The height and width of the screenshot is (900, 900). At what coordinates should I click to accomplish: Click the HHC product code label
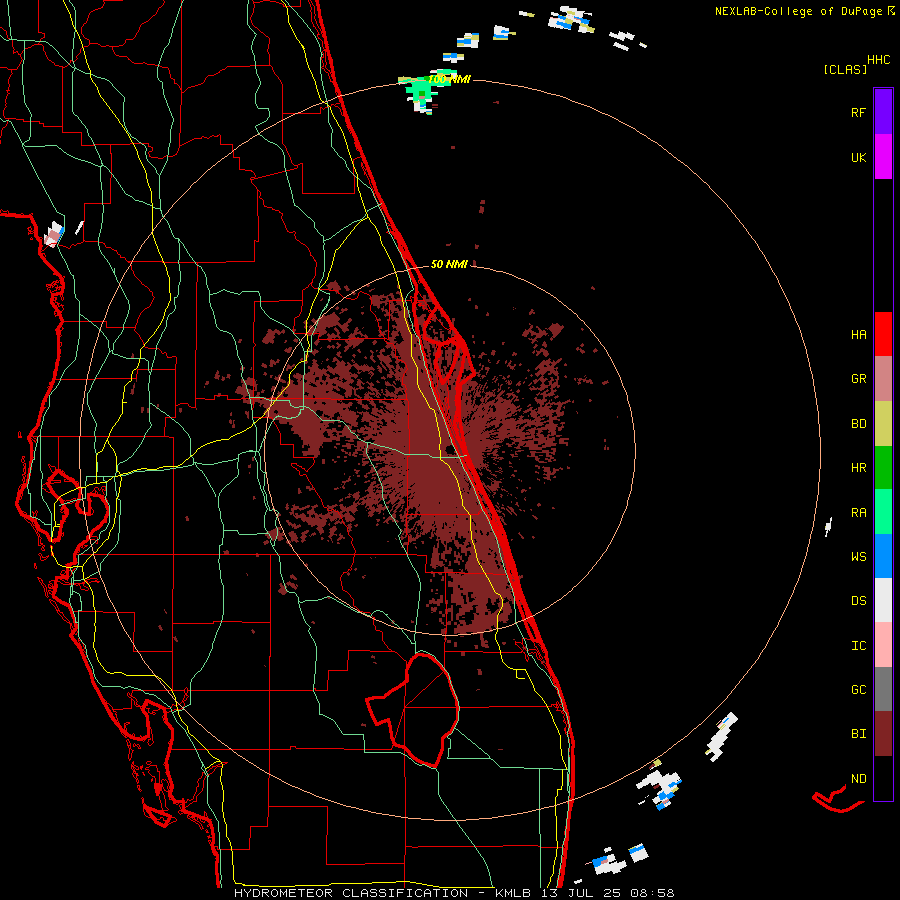coord(879,60)
